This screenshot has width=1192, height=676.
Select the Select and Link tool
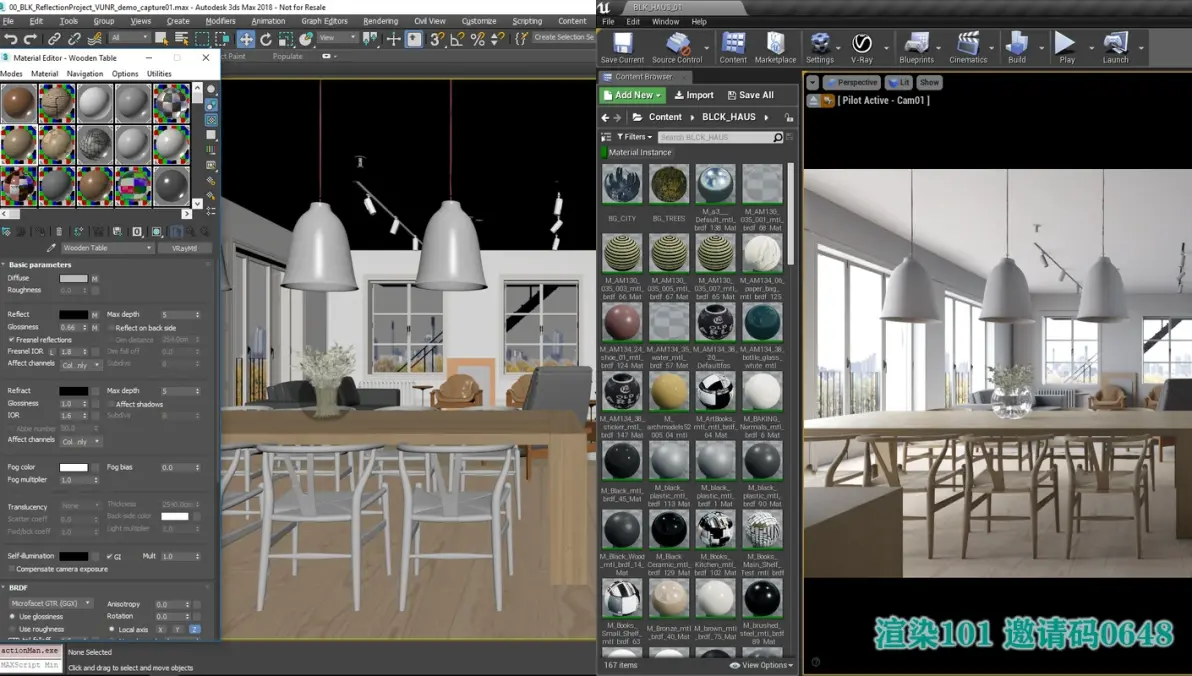click(x=55, y=38)
